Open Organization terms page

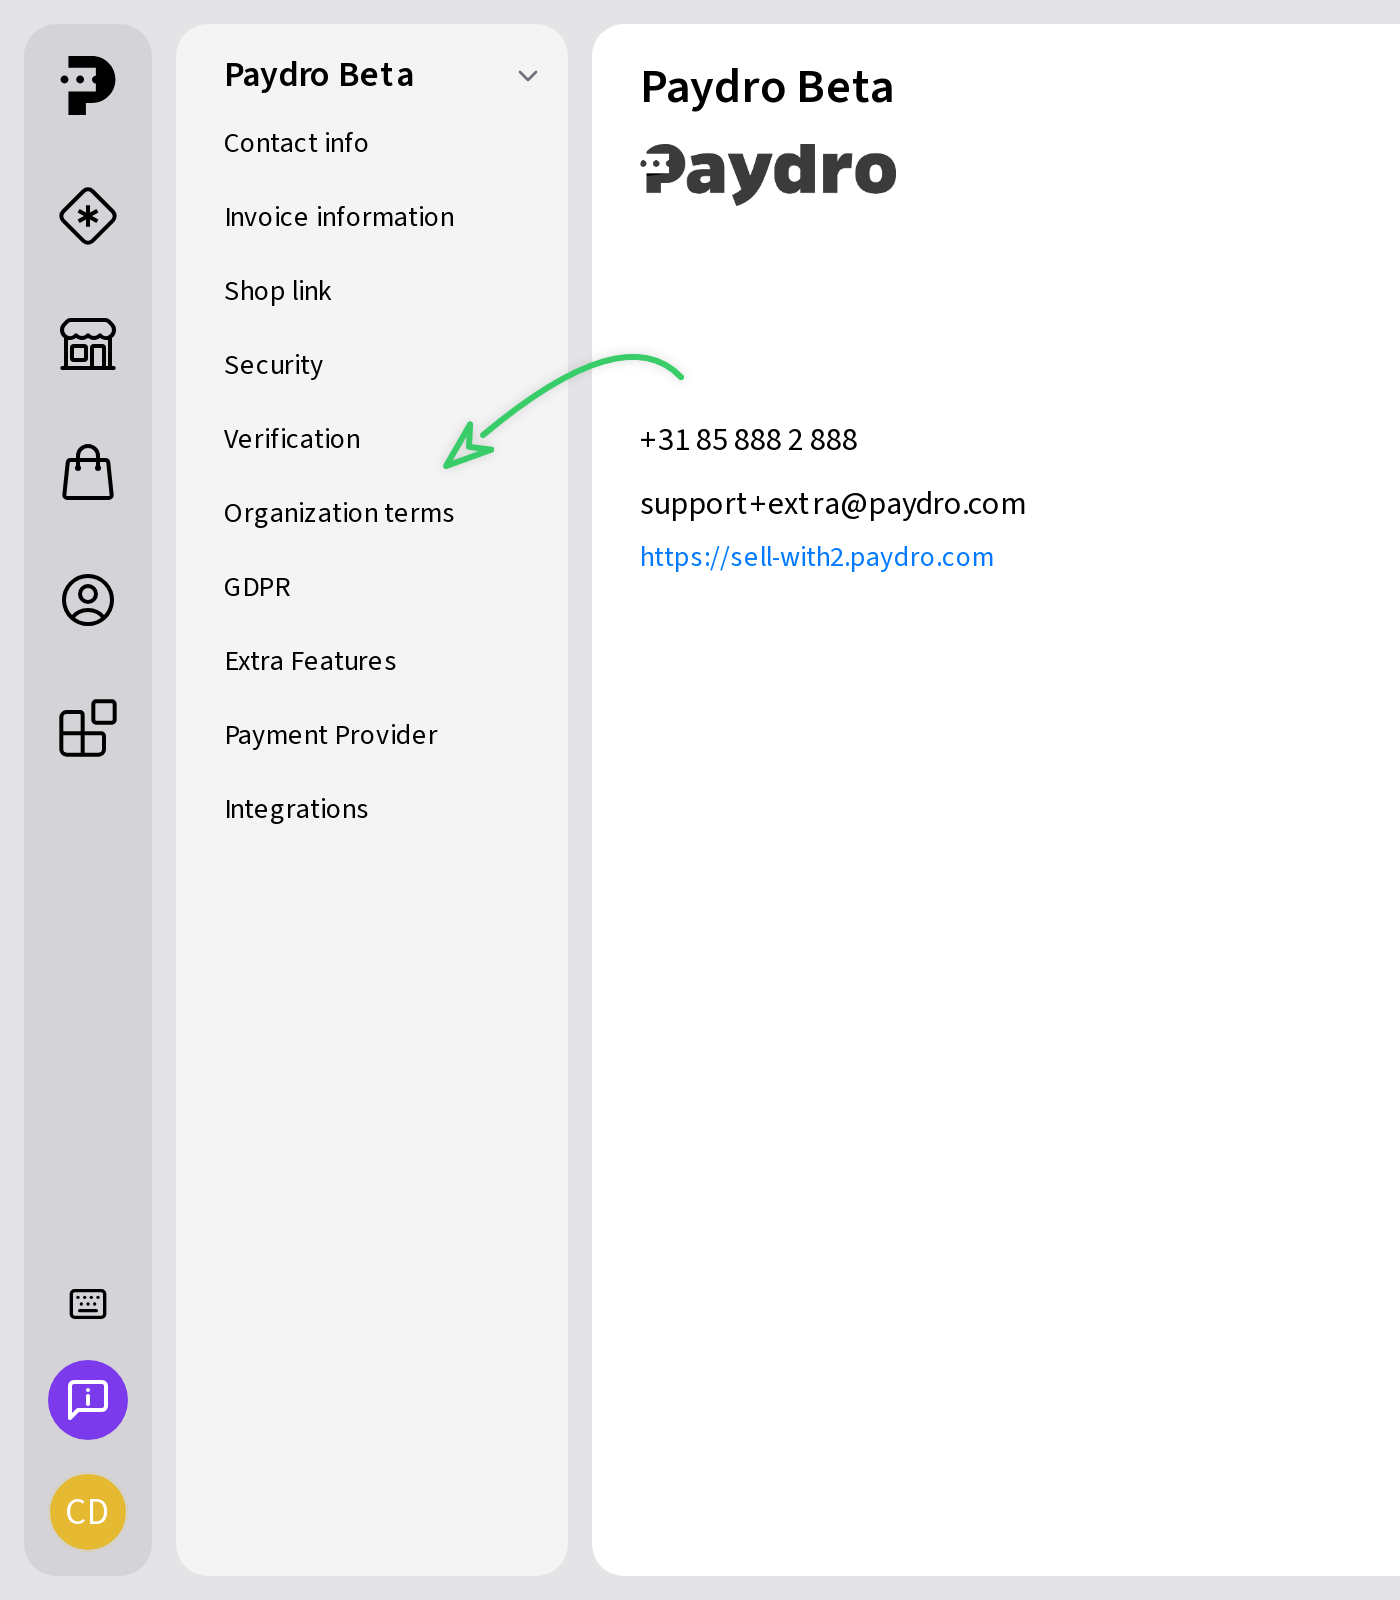339,513
